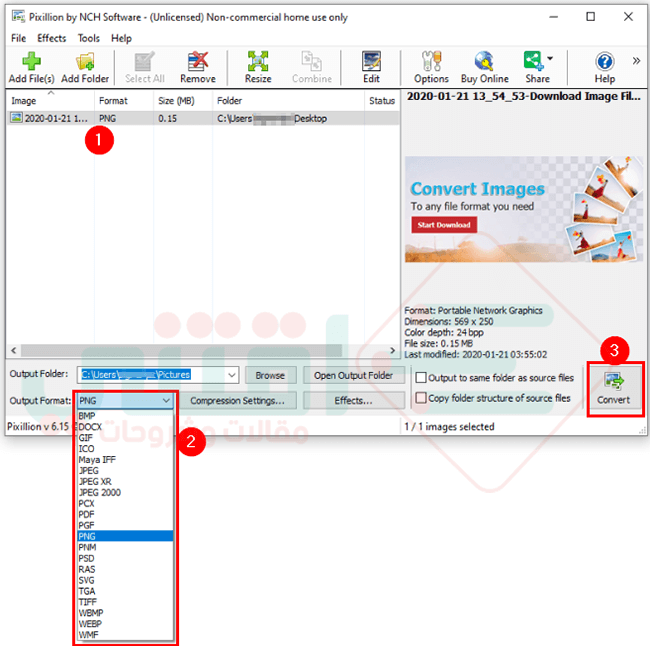This screenshot has width=650, height=646.
Task: Click Open Output Folder button
Action: point(353,375)
